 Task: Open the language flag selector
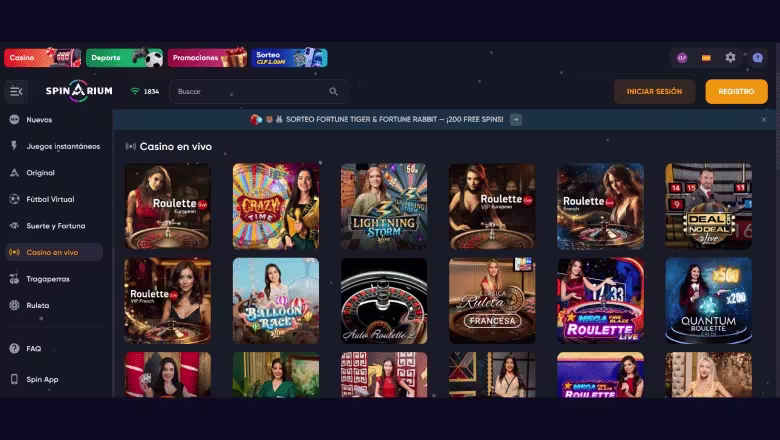tap(706, 58)
